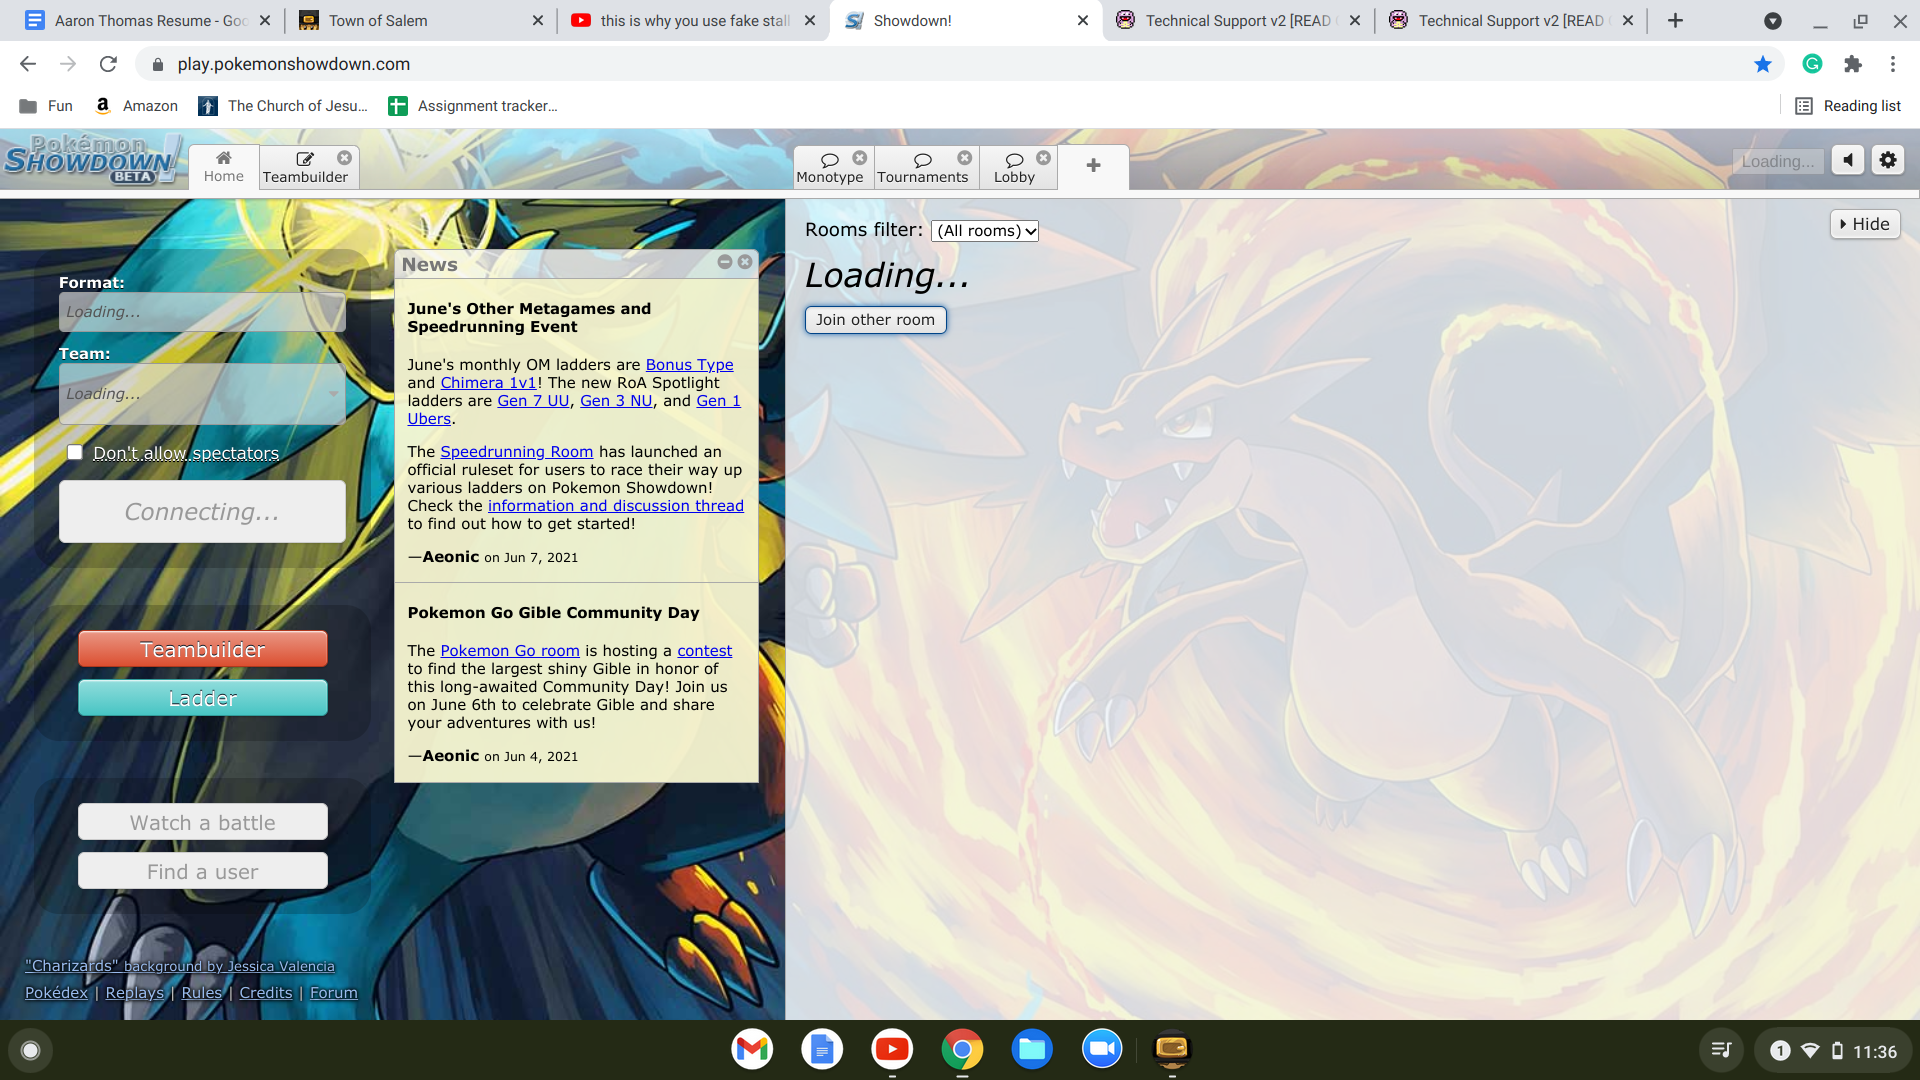Open the Monotype chat room tab
Screen dimensions: 1920x1080
click(x=829, y=167)
